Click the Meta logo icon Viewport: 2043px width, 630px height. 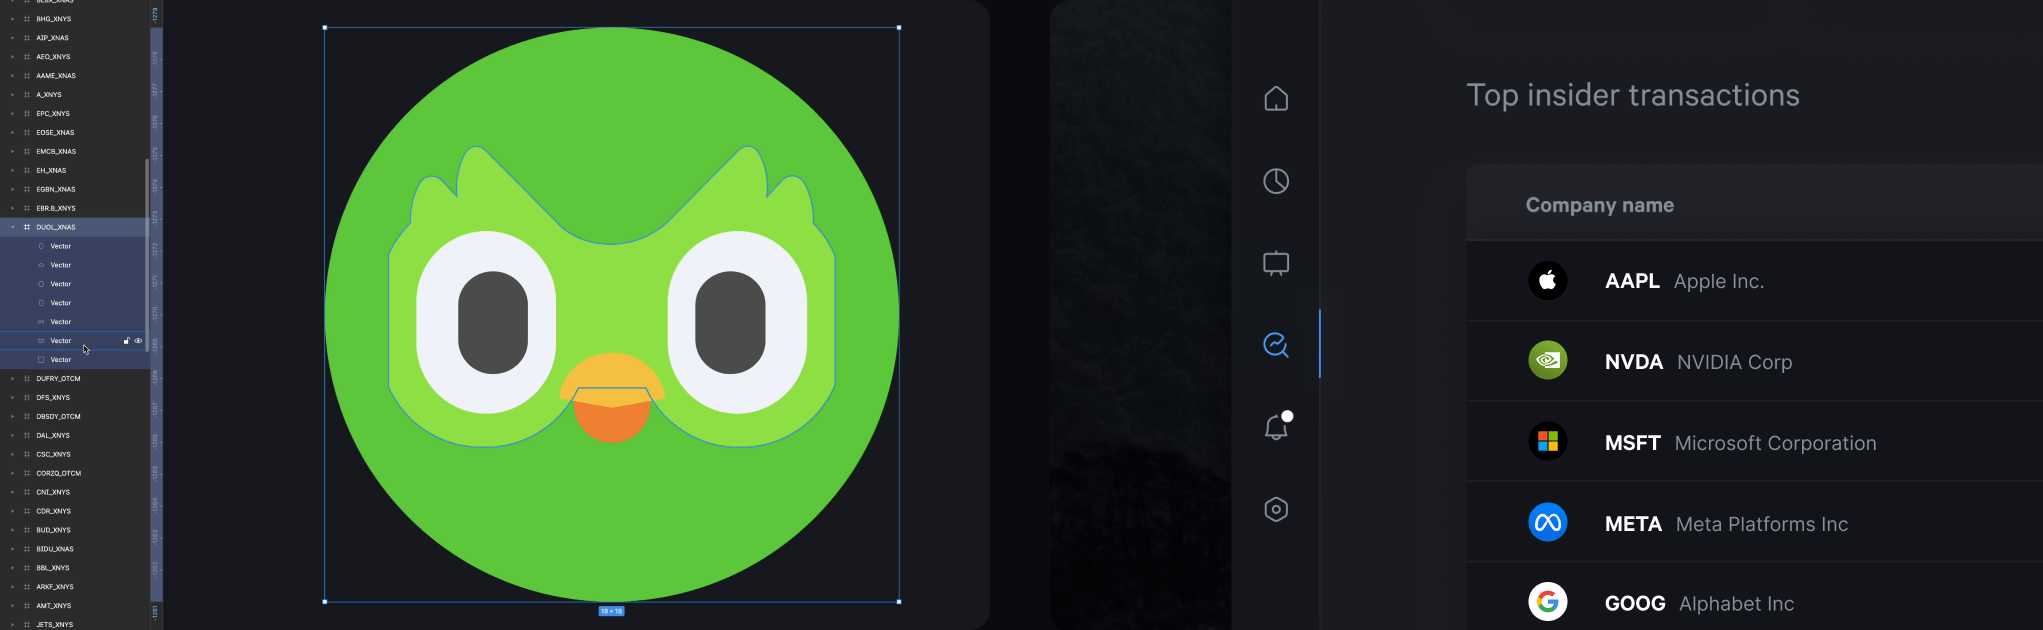coord(1548,522)
